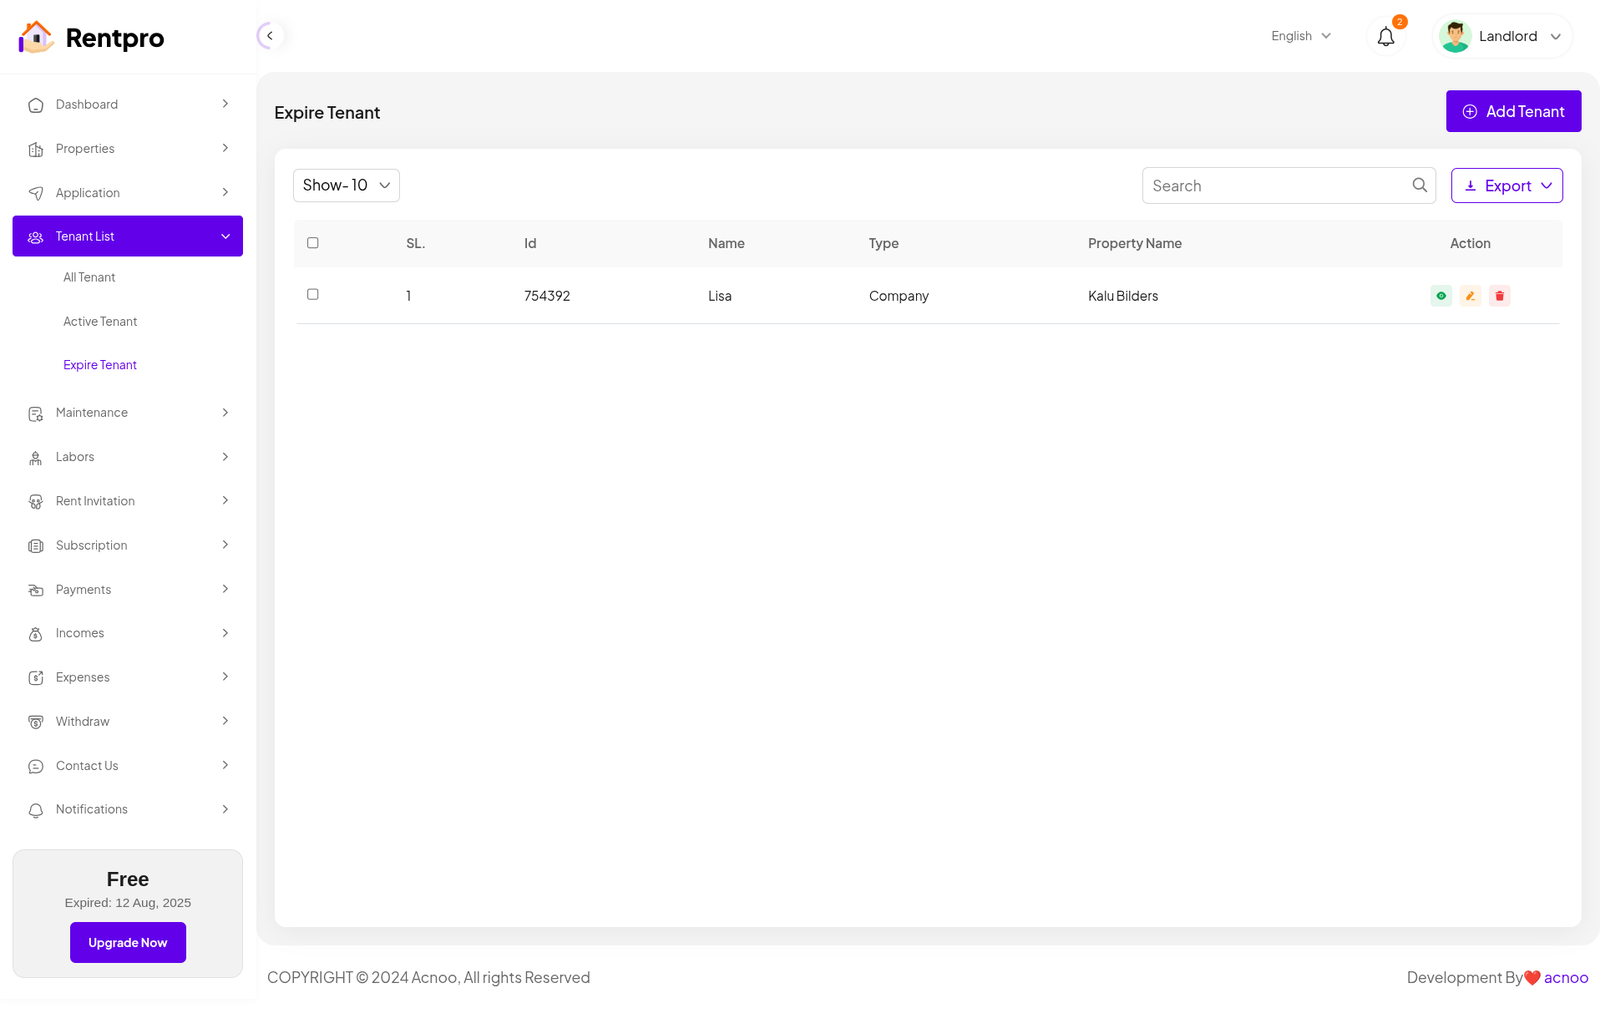
Task: Open the notification bell in header
Action: point(1386,37)
